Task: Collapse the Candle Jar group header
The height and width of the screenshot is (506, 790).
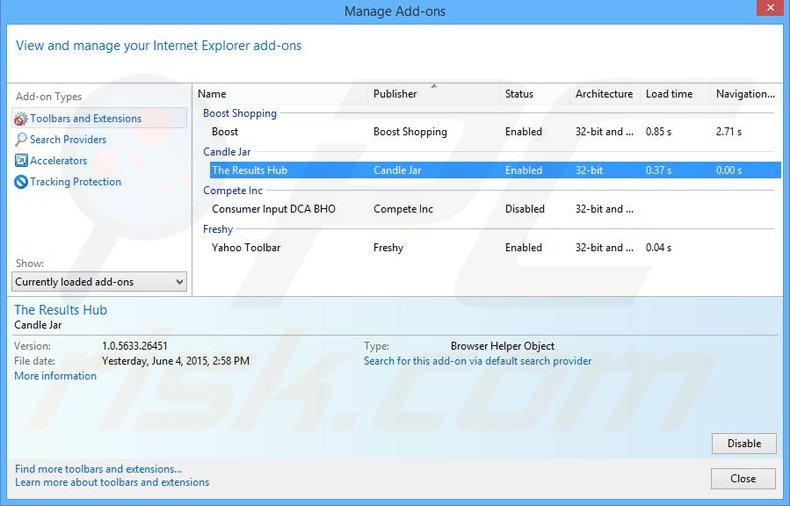Action: 227,152
